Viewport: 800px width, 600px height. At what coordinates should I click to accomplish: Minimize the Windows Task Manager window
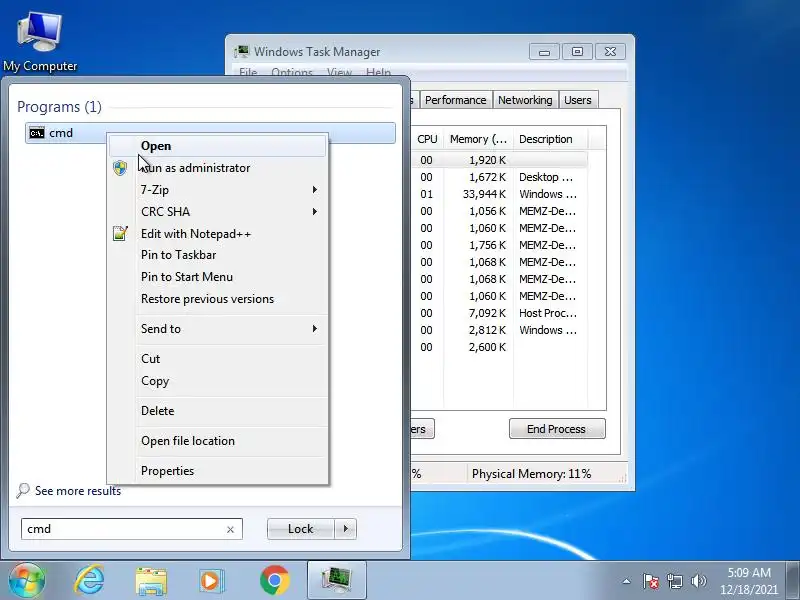(544, 52)
